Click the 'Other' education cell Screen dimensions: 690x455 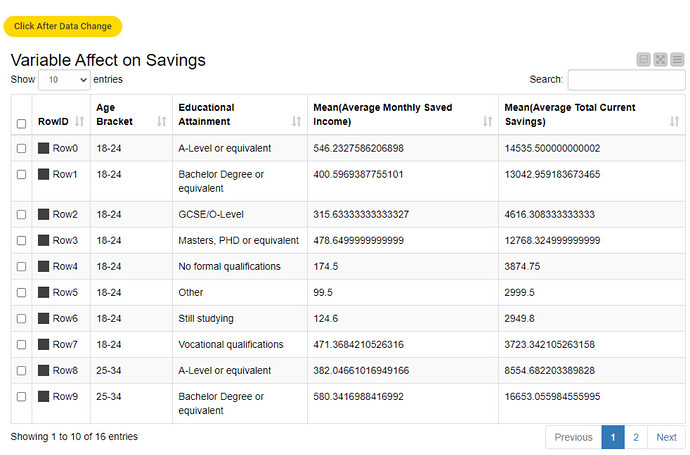[x=191, y=292]
